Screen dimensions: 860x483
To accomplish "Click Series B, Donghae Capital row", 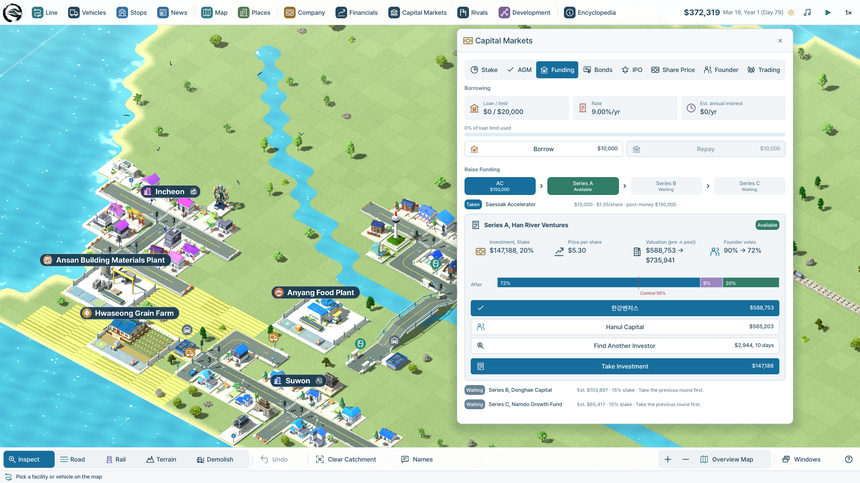I will pos(625,390).
